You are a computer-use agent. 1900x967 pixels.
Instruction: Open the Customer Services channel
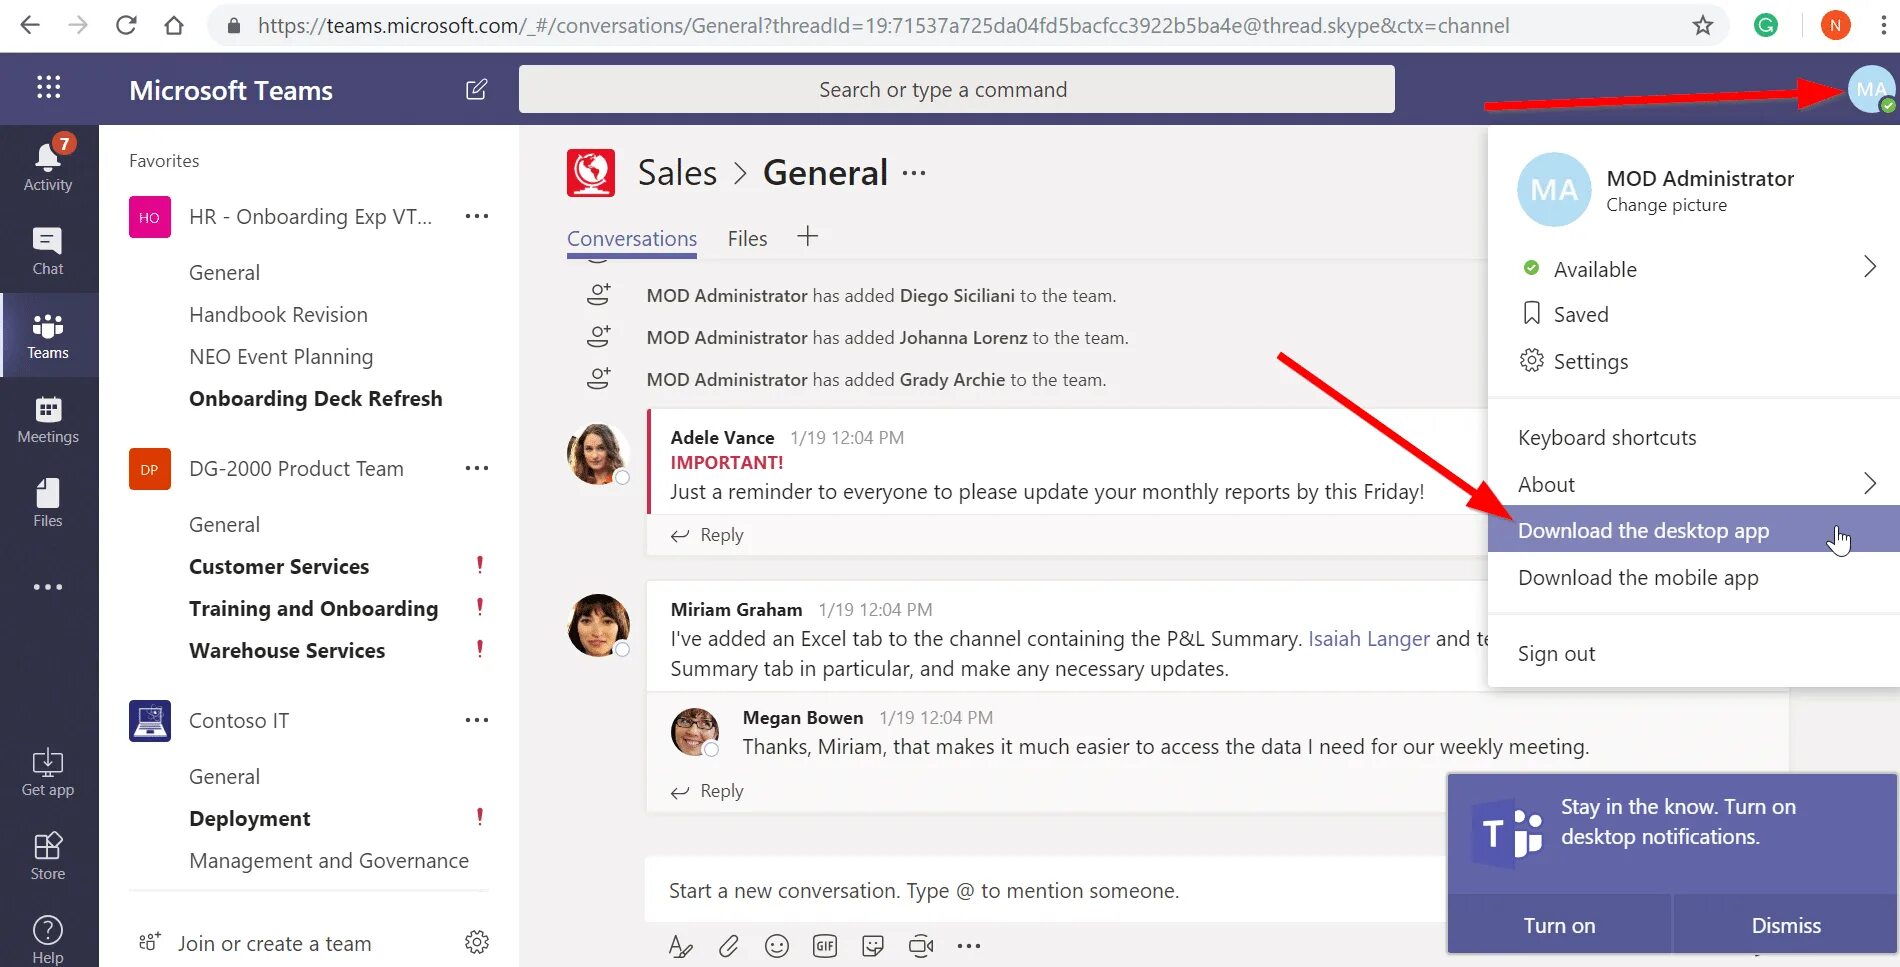tap(279, 566)
